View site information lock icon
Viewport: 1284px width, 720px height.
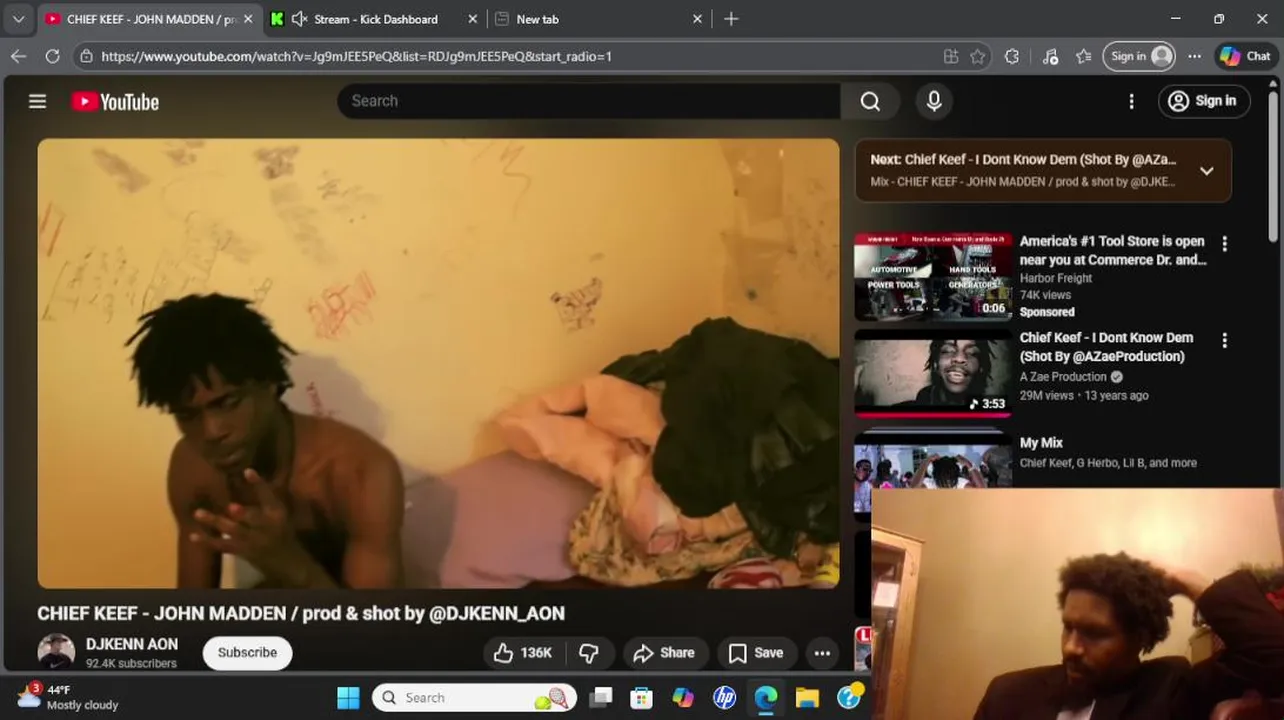point(87,56)
